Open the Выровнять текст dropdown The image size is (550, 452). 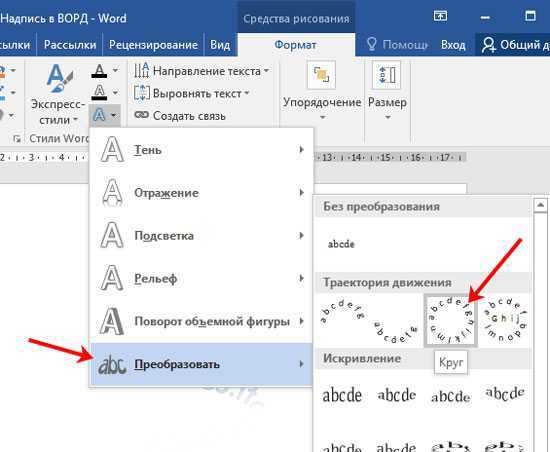[192, 93]
